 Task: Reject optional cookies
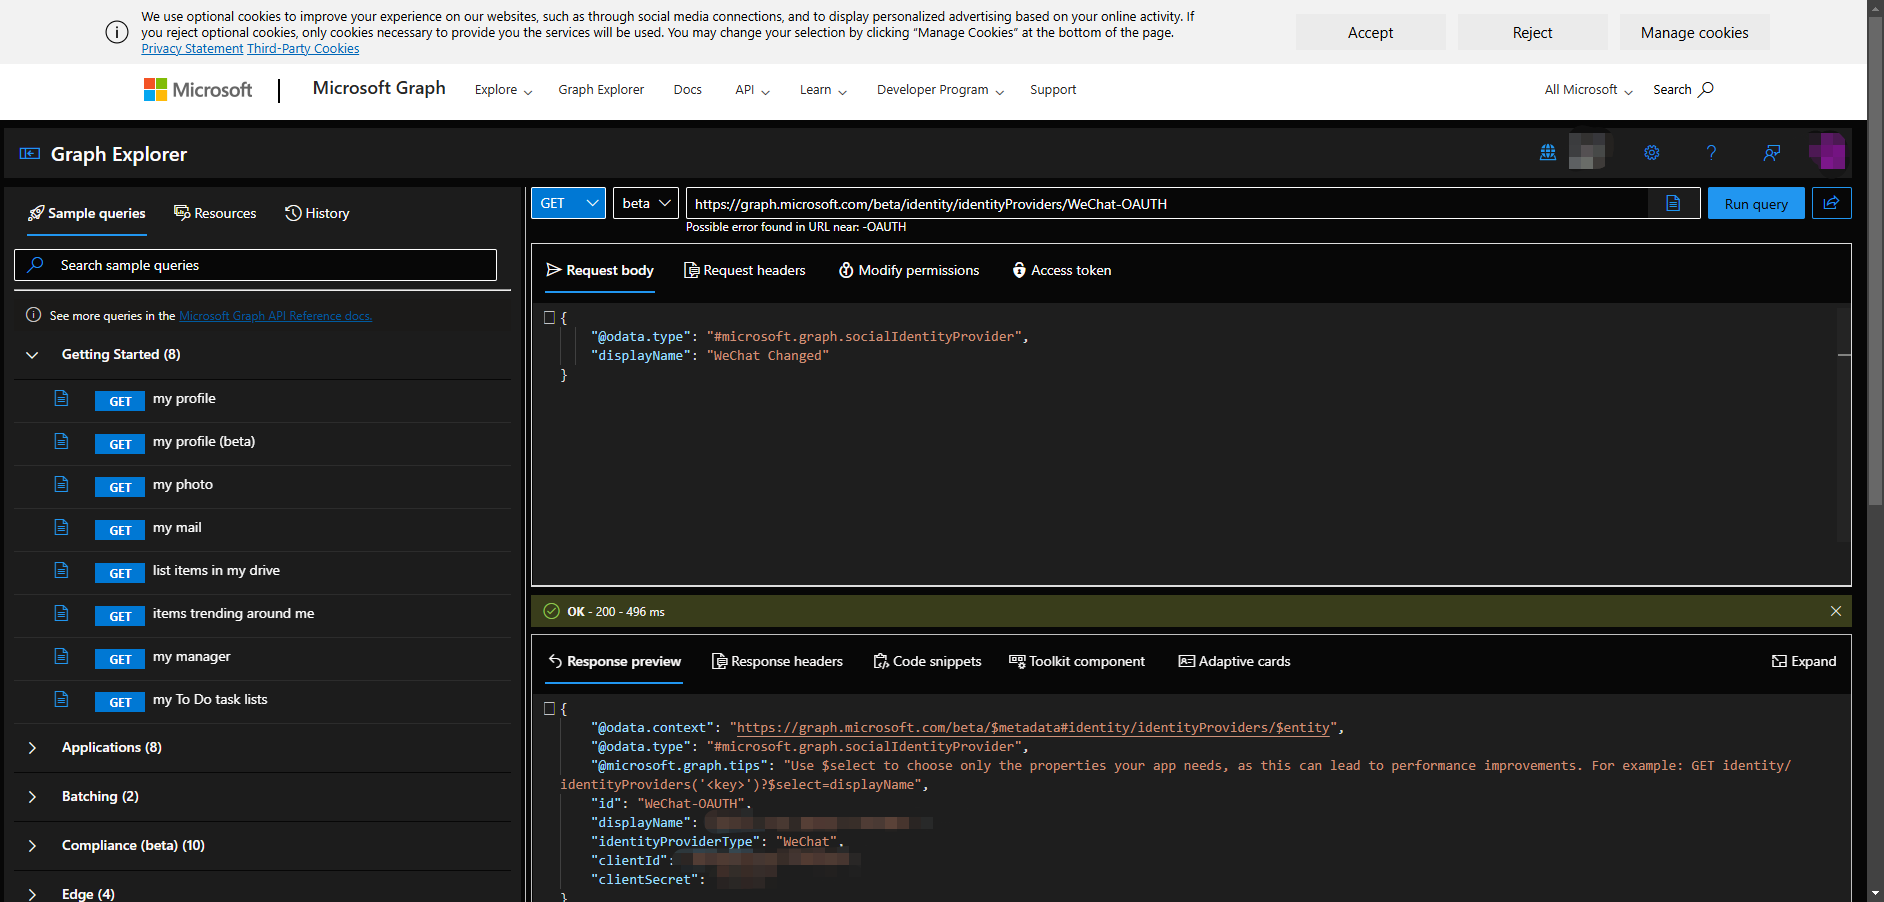click(1532, 32)
